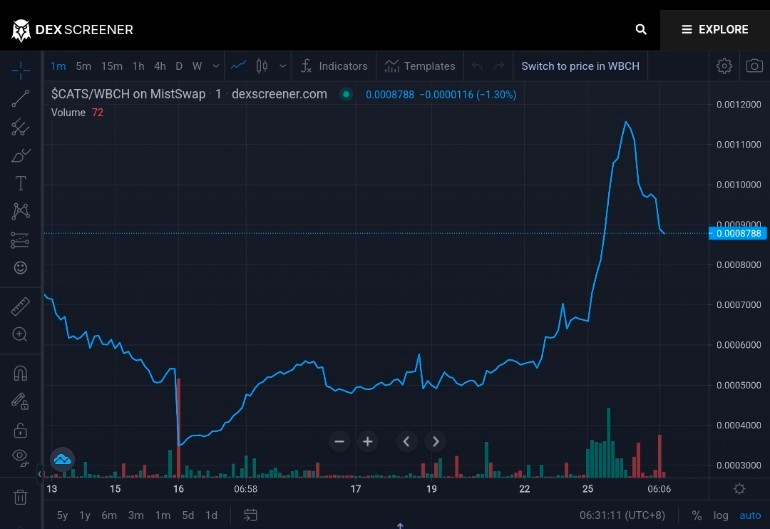Open chart settings gear icon
Viewport: 770px width, 529px height.
724,66
